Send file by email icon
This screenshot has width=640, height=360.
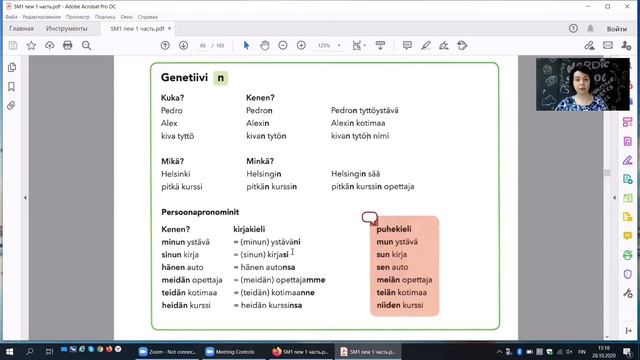[x=608, y=45]
